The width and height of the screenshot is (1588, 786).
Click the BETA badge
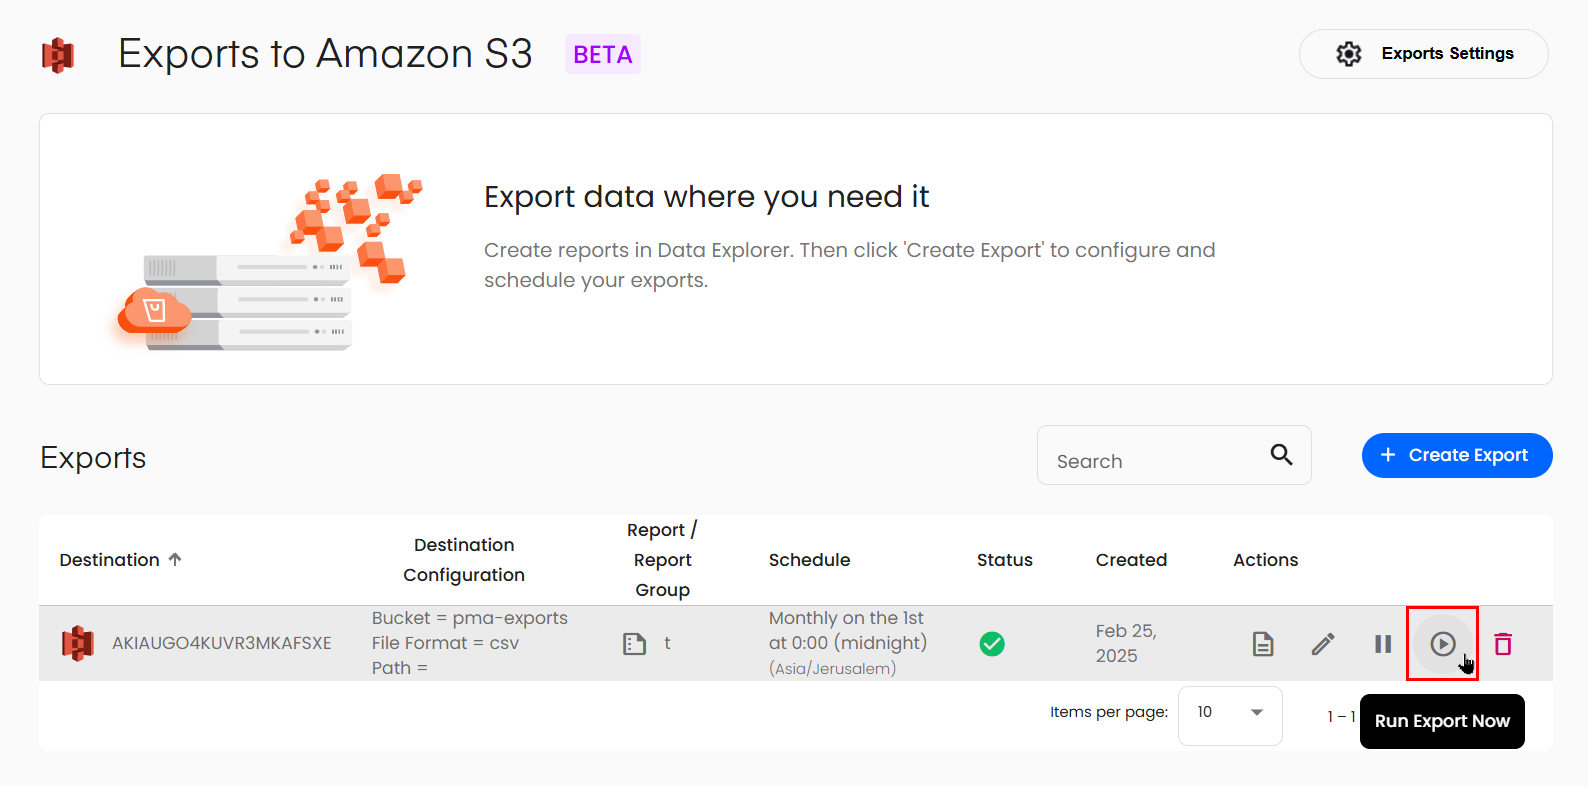tap(602, 55)
